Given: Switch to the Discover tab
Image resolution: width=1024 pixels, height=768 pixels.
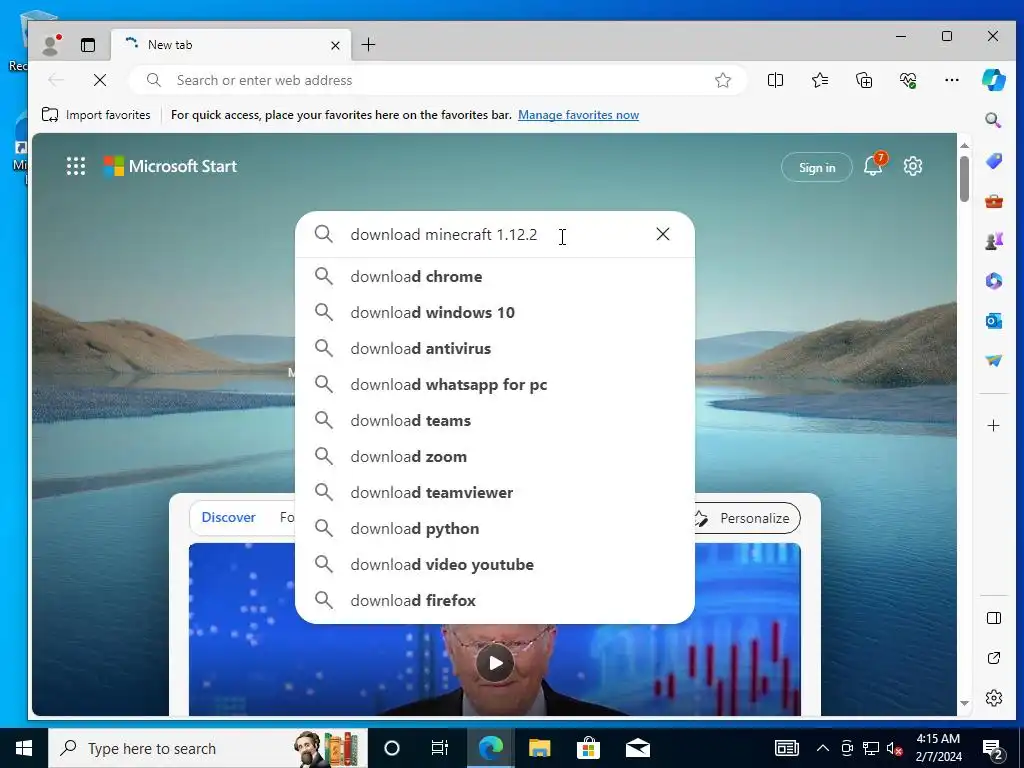Looking at the screenshot, I should [228, 517].
